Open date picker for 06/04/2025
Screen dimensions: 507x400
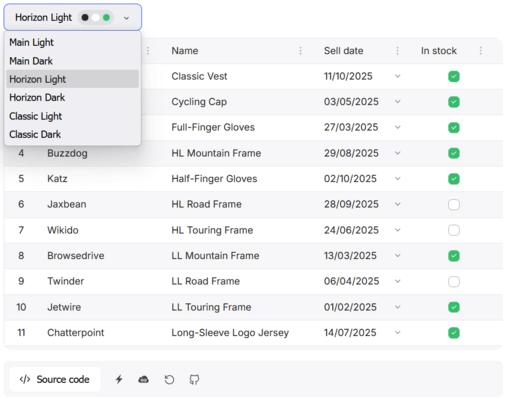click(397, 281)
